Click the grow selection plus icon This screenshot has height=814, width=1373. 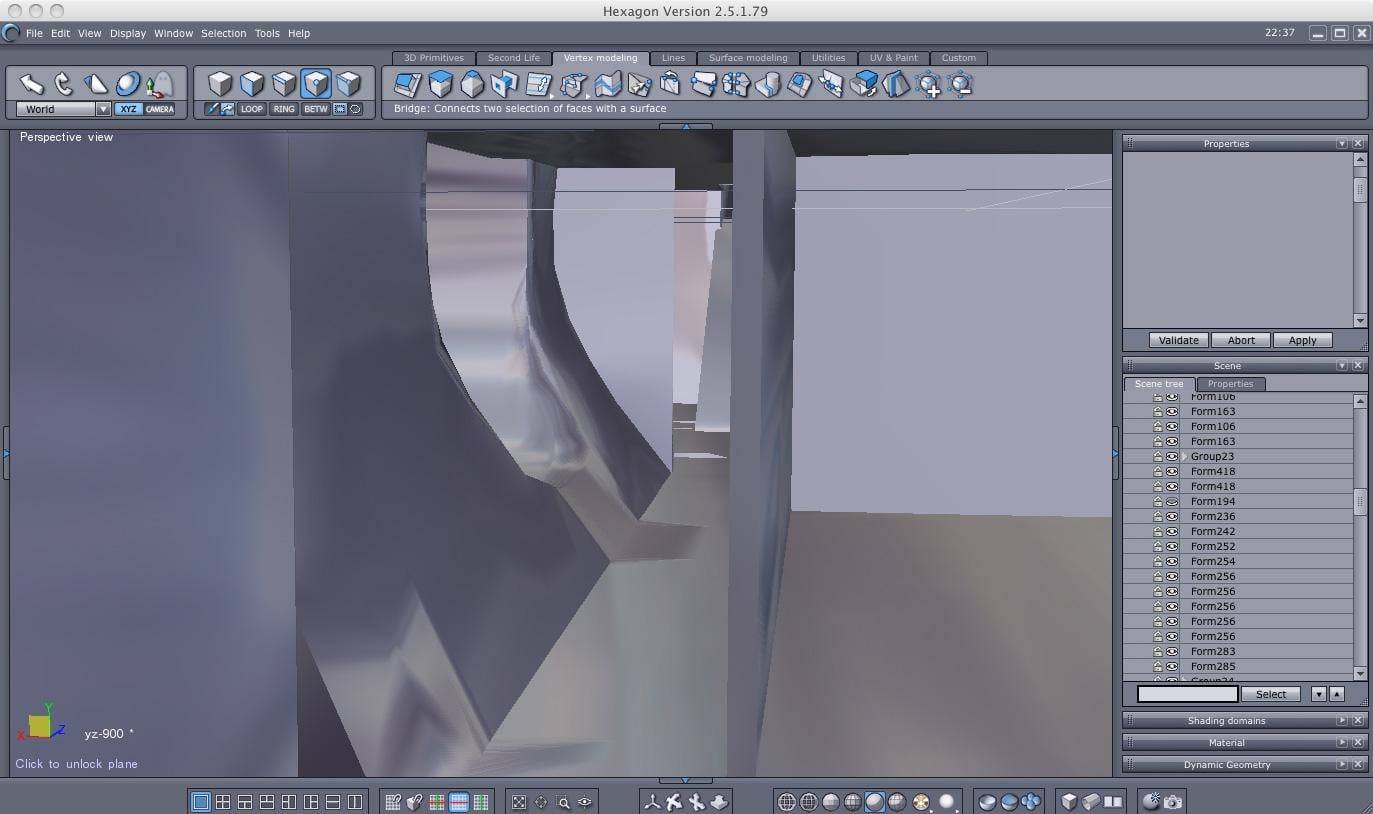click(x=928, y=85)
